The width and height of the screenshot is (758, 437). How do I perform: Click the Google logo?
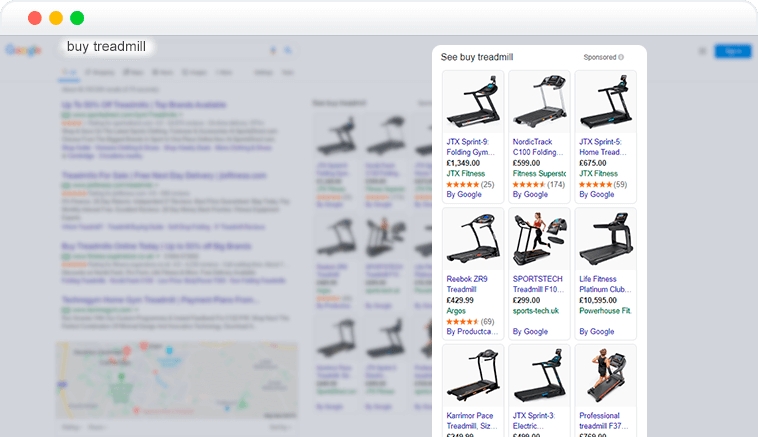[x=23, y=50]
